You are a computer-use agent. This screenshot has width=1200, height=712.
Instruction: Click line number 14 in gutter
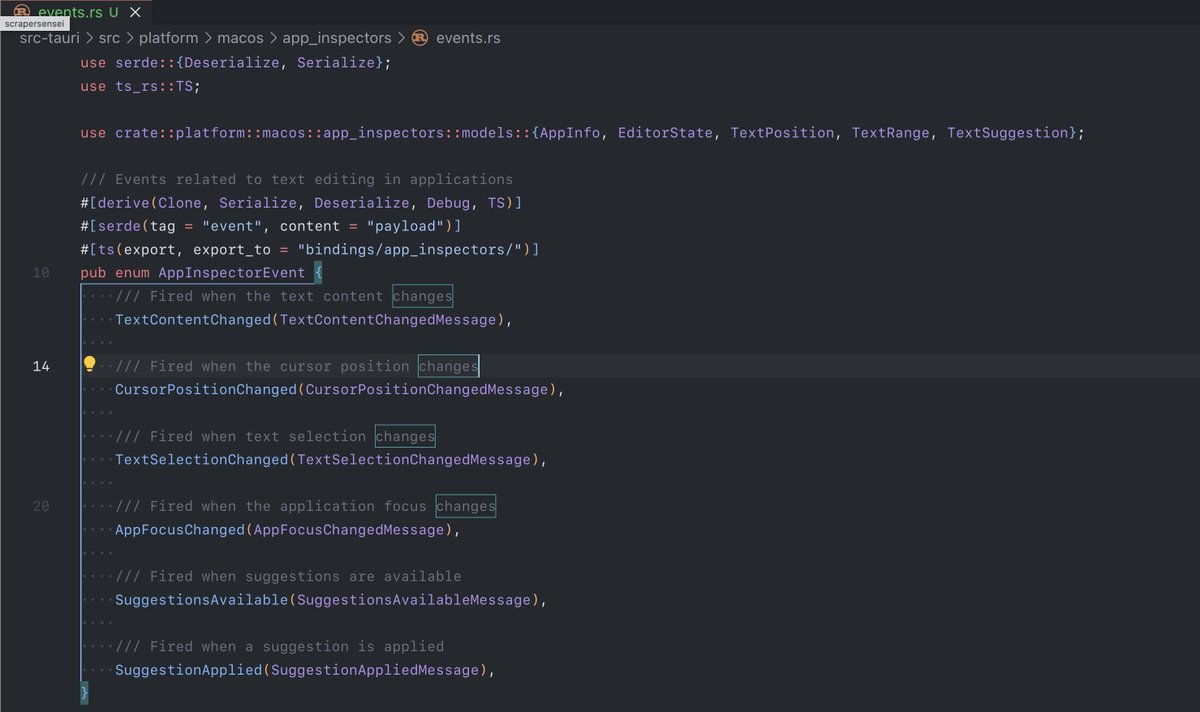click(x=41, y=366)
